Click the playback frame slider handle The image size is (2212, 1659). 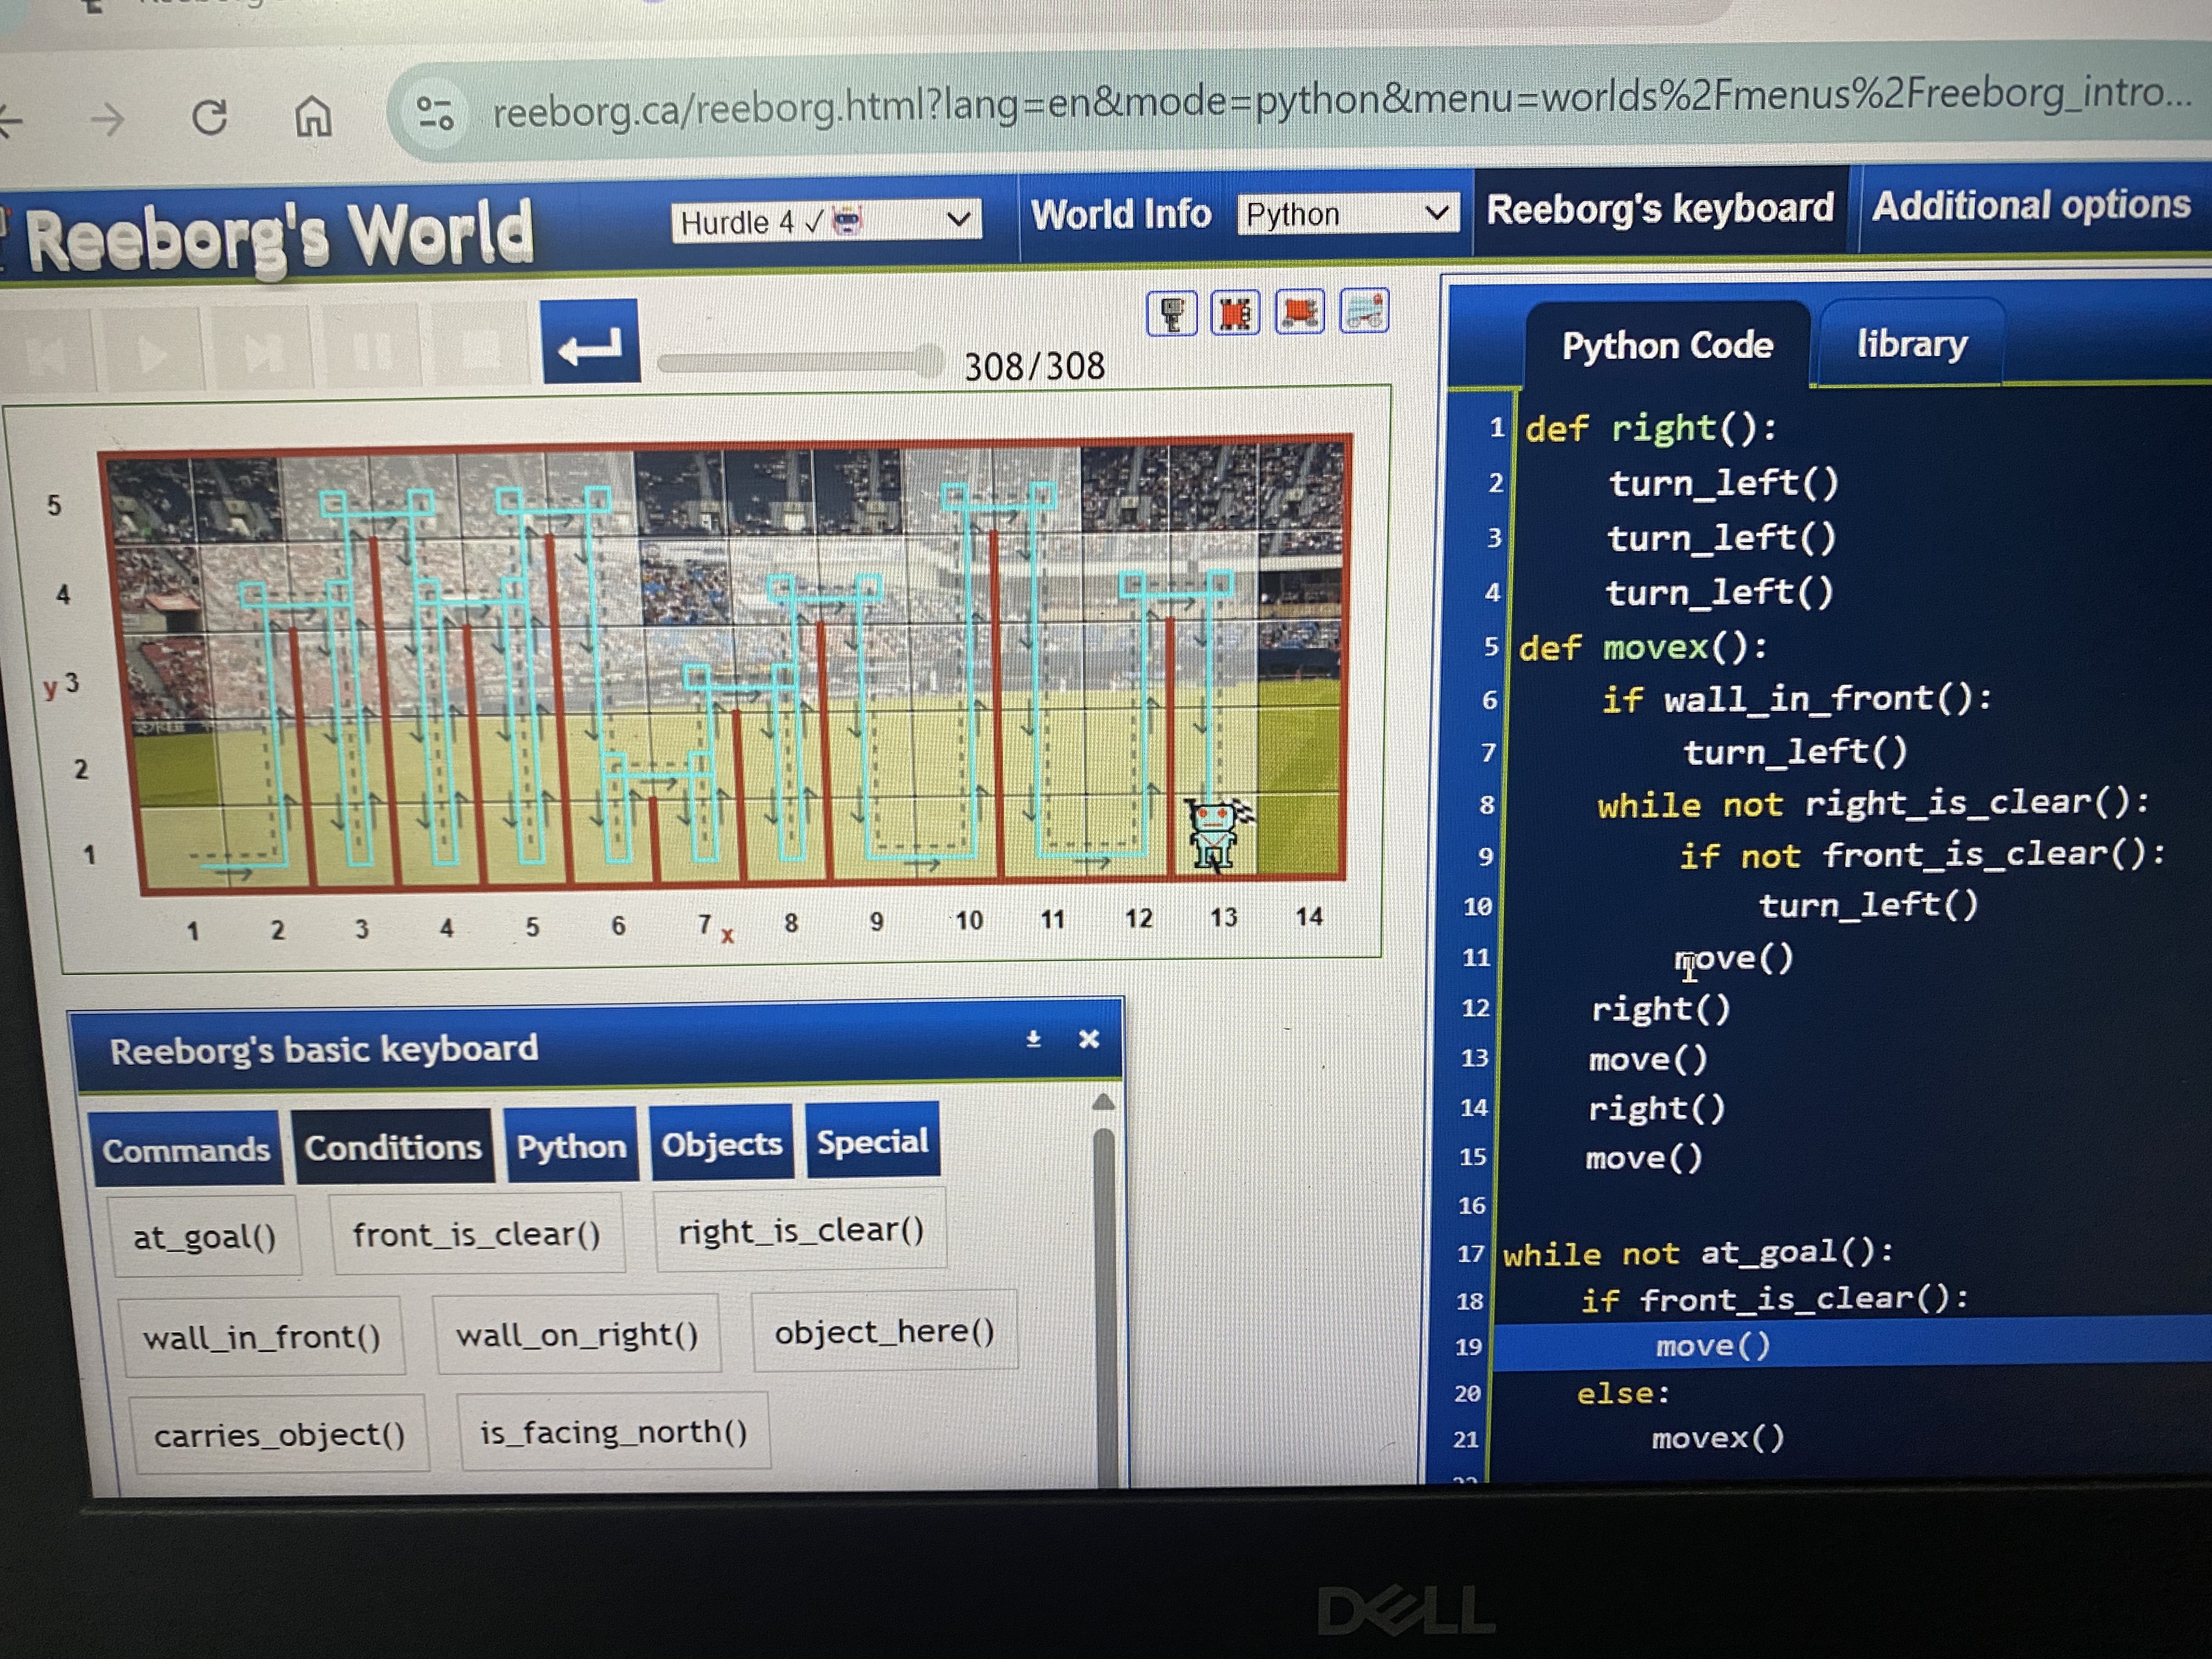(x=929, y=360)
